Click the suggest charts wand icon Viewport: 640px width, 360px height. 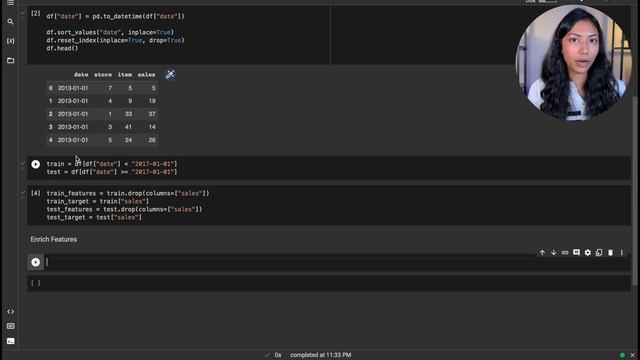(x=170, y=75)
